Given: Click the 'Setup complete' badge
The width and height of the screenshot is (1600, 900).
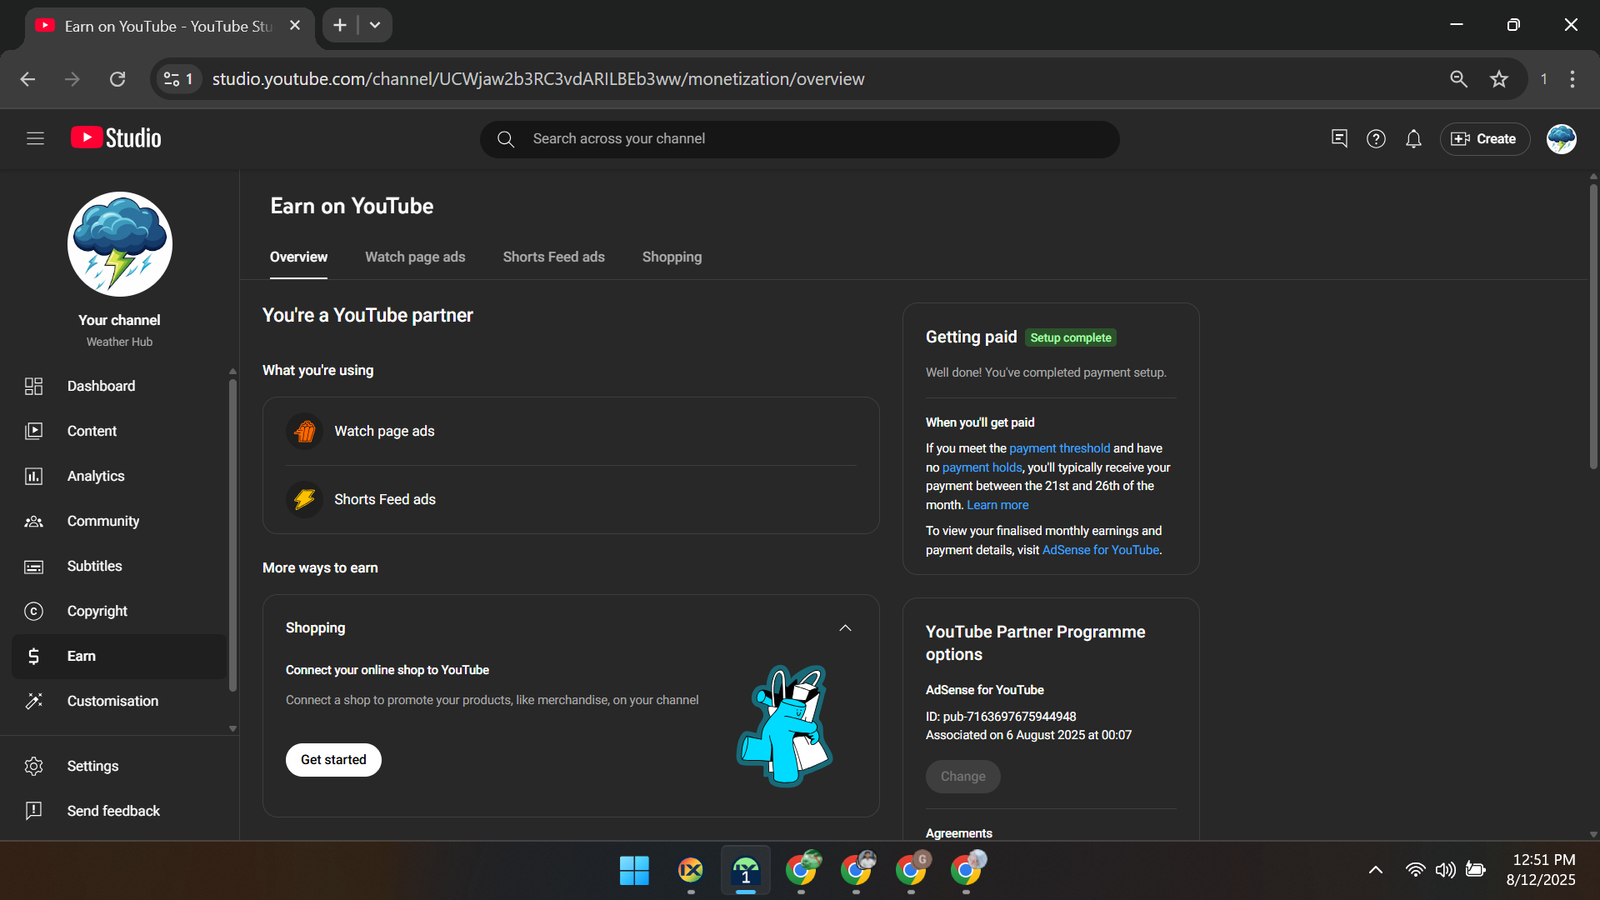Looking at the screenshot, I should point(1071,338).
